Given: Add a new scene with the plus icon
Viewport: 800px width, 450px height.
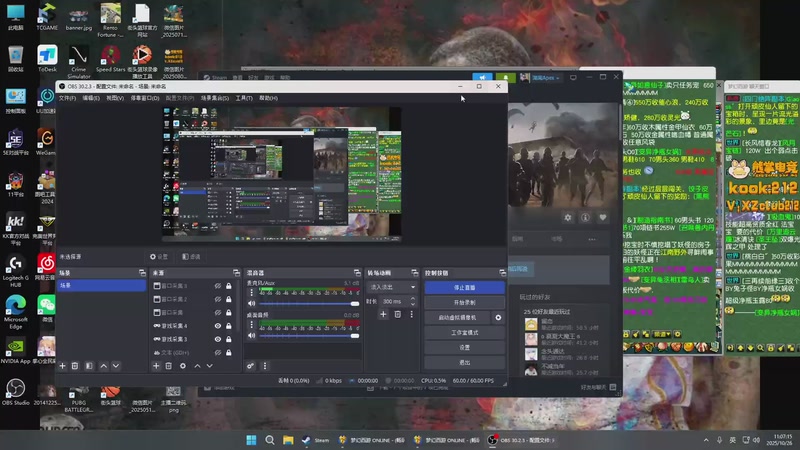Looking at the screenshot, I should tap(62, 366).
